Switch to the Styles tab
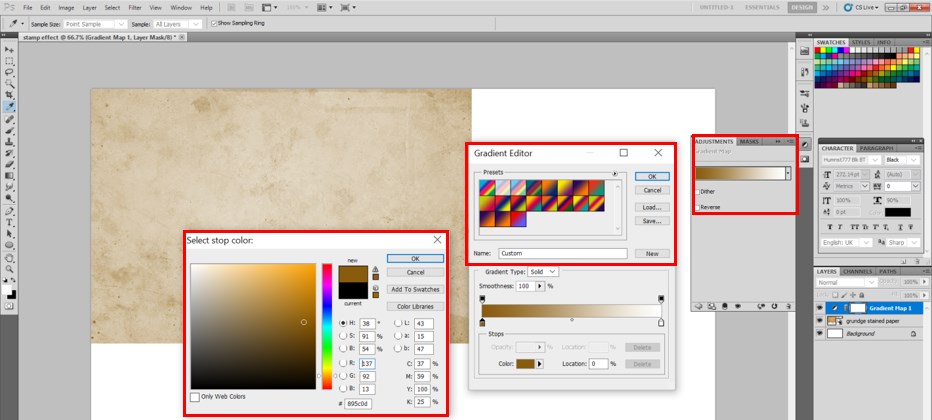This screenshot has height=420, width=932. pos(861,42)
